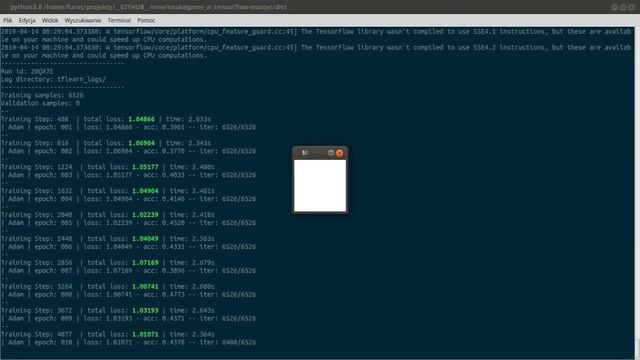Click the green loss value 1.01071
Image resolution: width=640 pixels, height=360 pixels.
coord(145,334)
